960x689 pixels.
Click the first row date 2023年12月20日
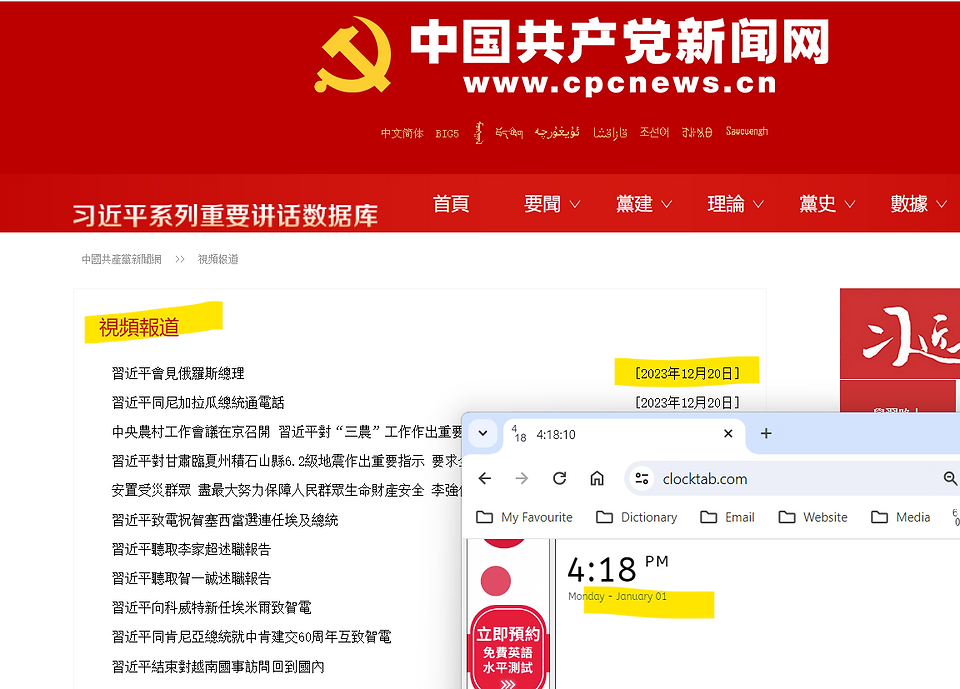pos(687,373)
